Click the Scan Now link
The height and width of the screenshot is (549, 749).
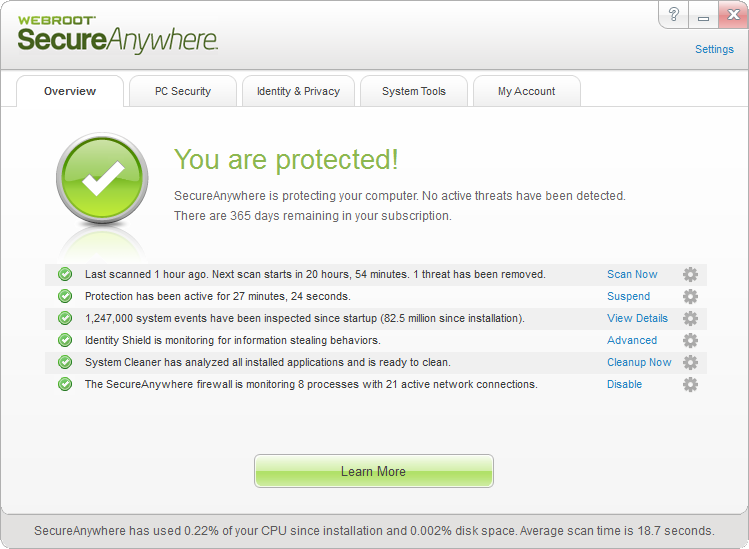pyautogui.click(x=632, y=274)
